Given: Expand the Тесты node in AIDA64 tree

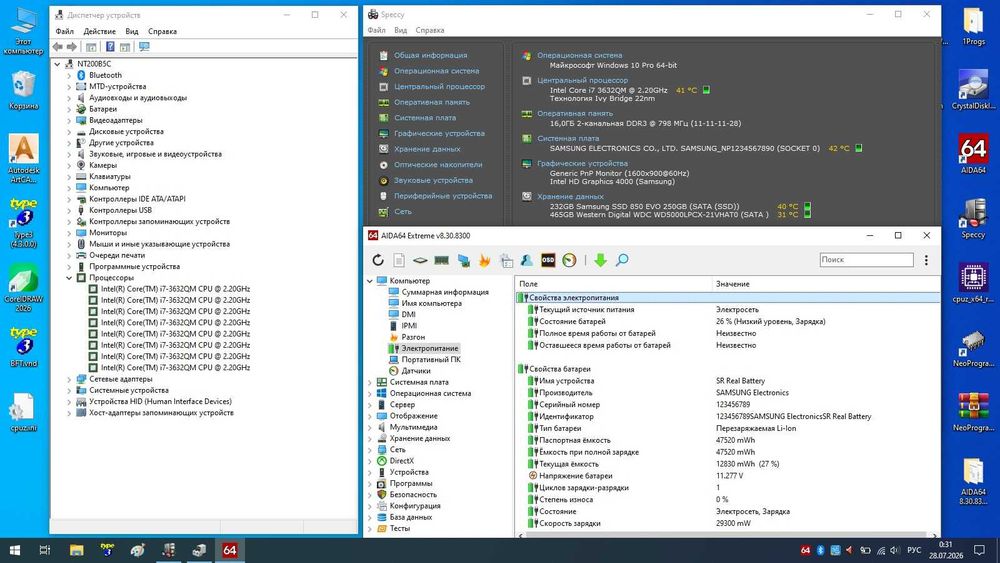Looking at the screenshot, I should point(370,529).
